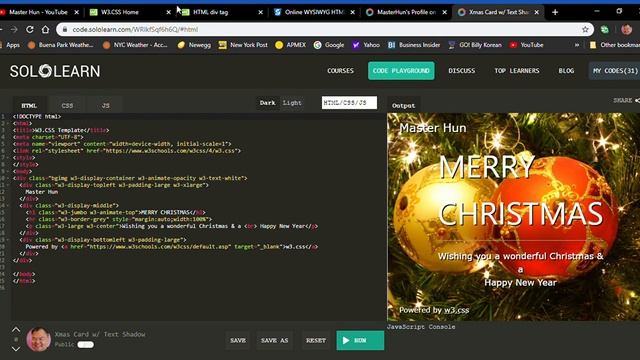Switch to MasterHun's Profile browser tab

coord(406,12)
